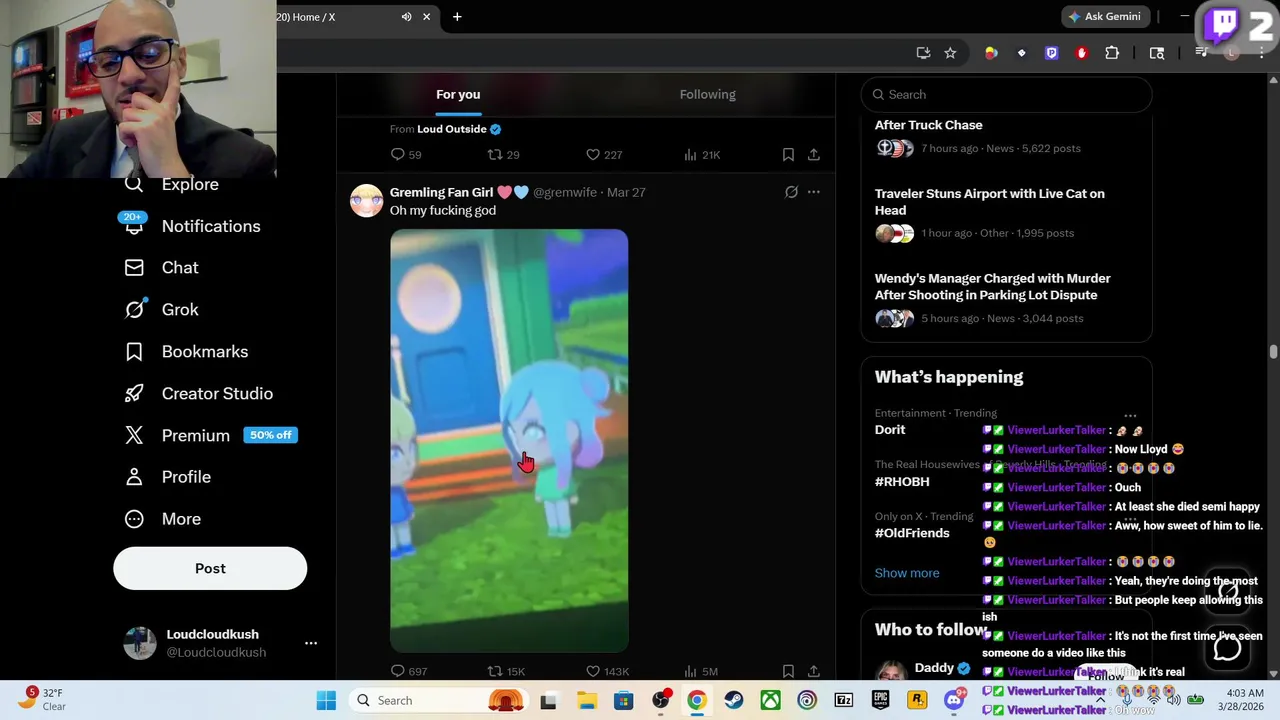Open Grok from the sidebar
The image size is (1280, 720).
162,310
